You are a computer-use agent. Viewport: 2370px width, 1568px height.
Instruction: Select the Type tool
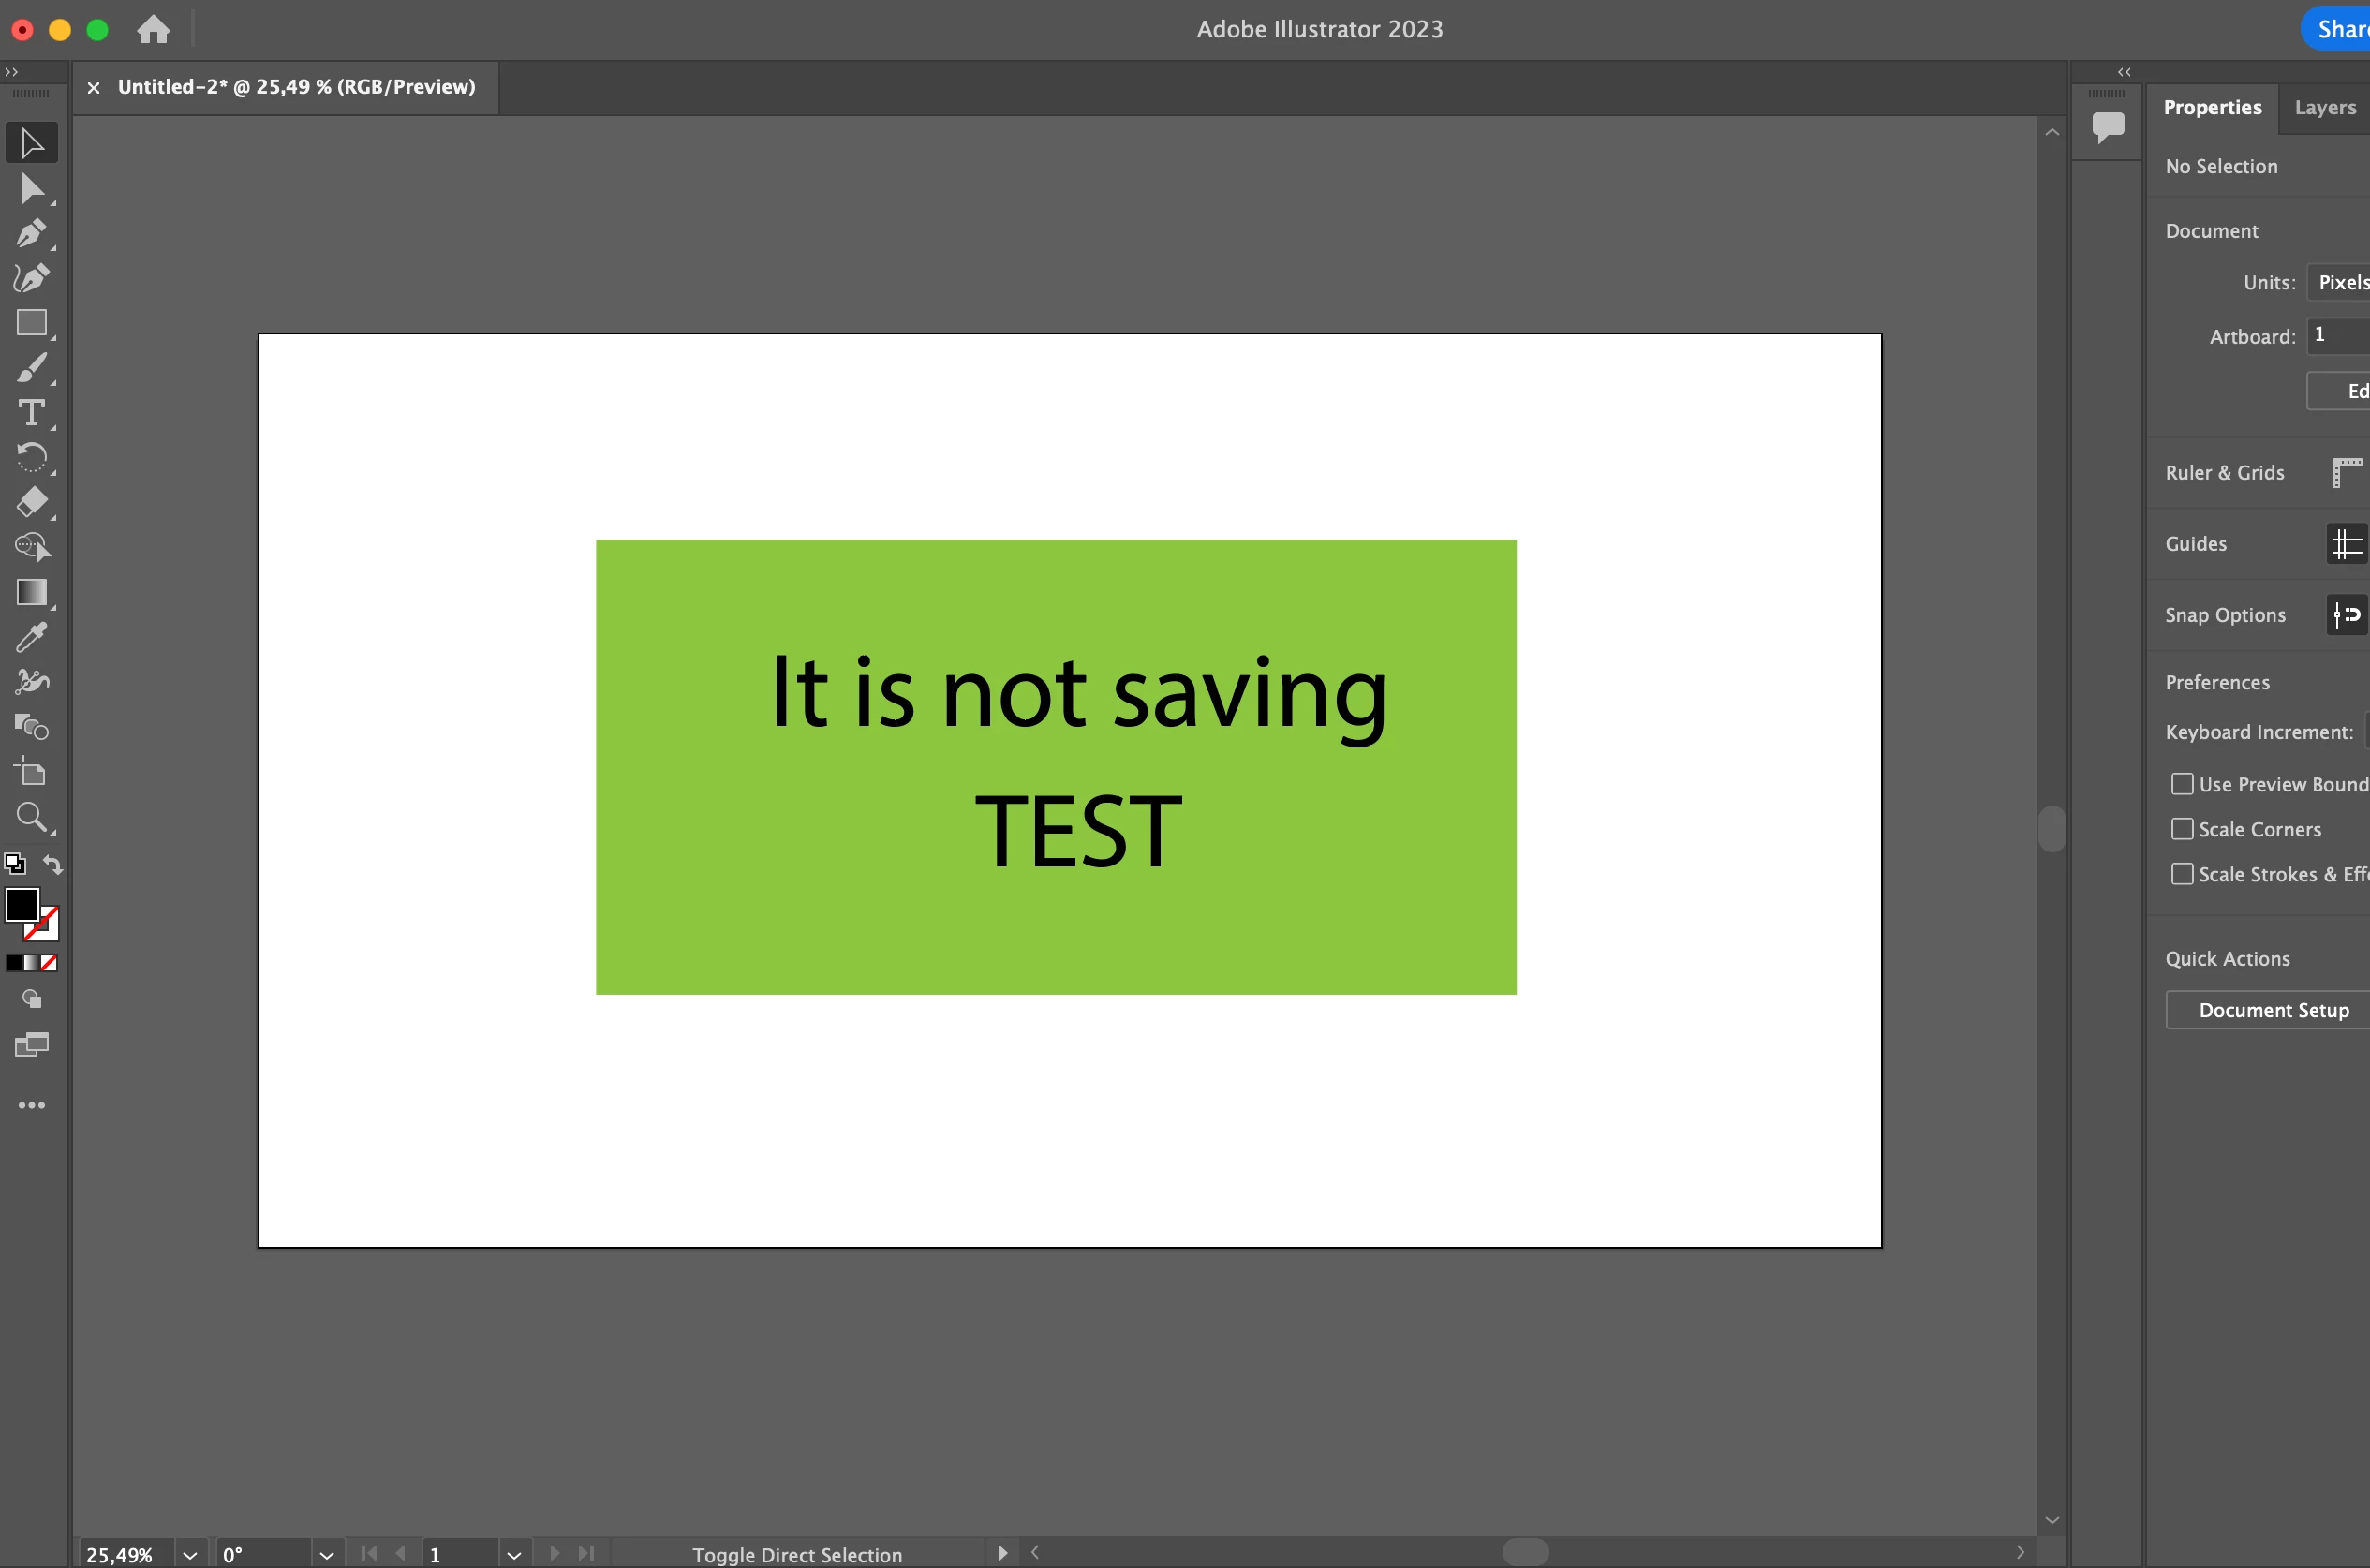point(31,413)
